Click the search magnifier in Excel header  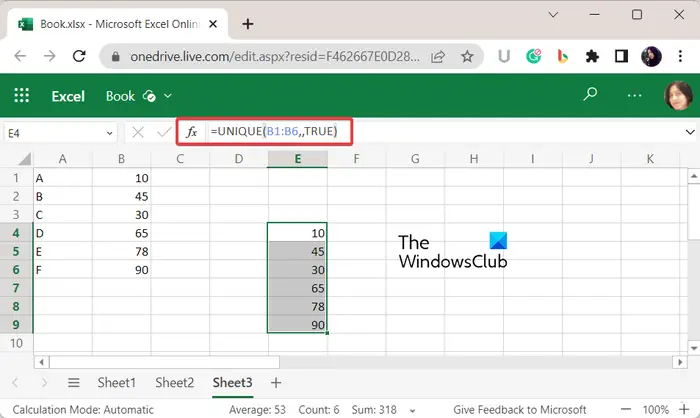tap(590, 94)
